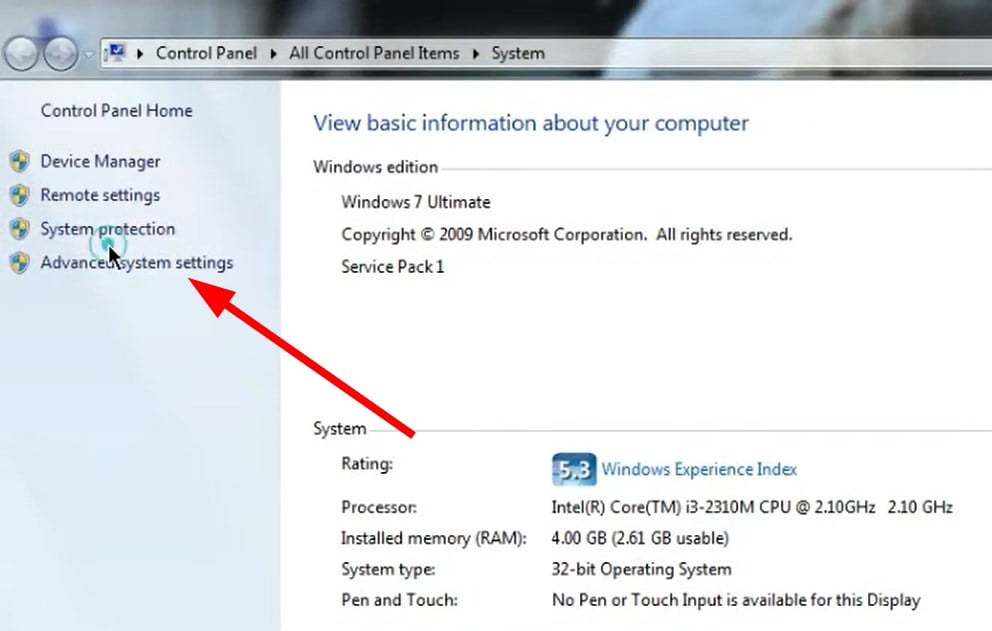Image resolution: width=992 pixels, height=631 pixels.
Task: Click the Processor label
Action: (x=379, y=507)
